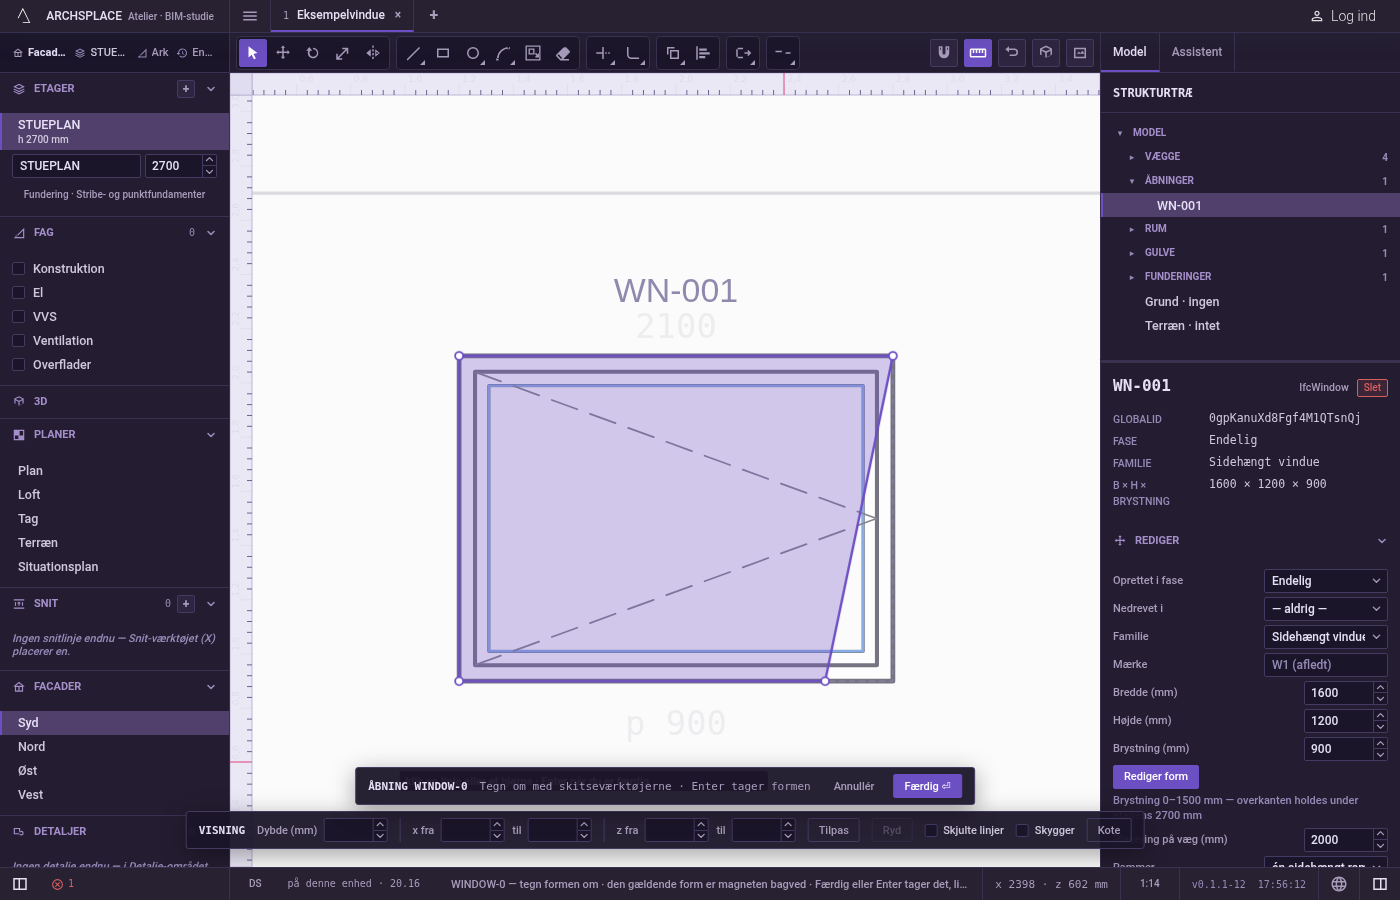Select the Move tool in toolbar
This screenshot has height=900, width=1400.
[x=283, y=53]
